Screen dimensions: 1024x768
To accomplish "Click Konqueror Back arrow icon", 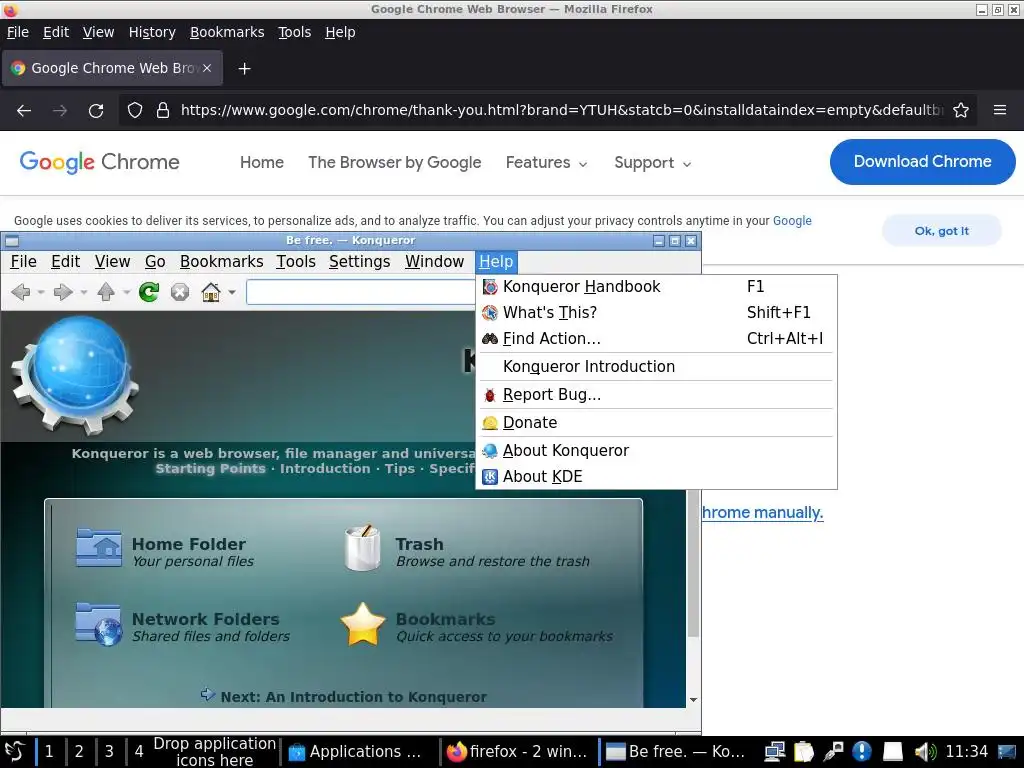I will coord(21,292).
